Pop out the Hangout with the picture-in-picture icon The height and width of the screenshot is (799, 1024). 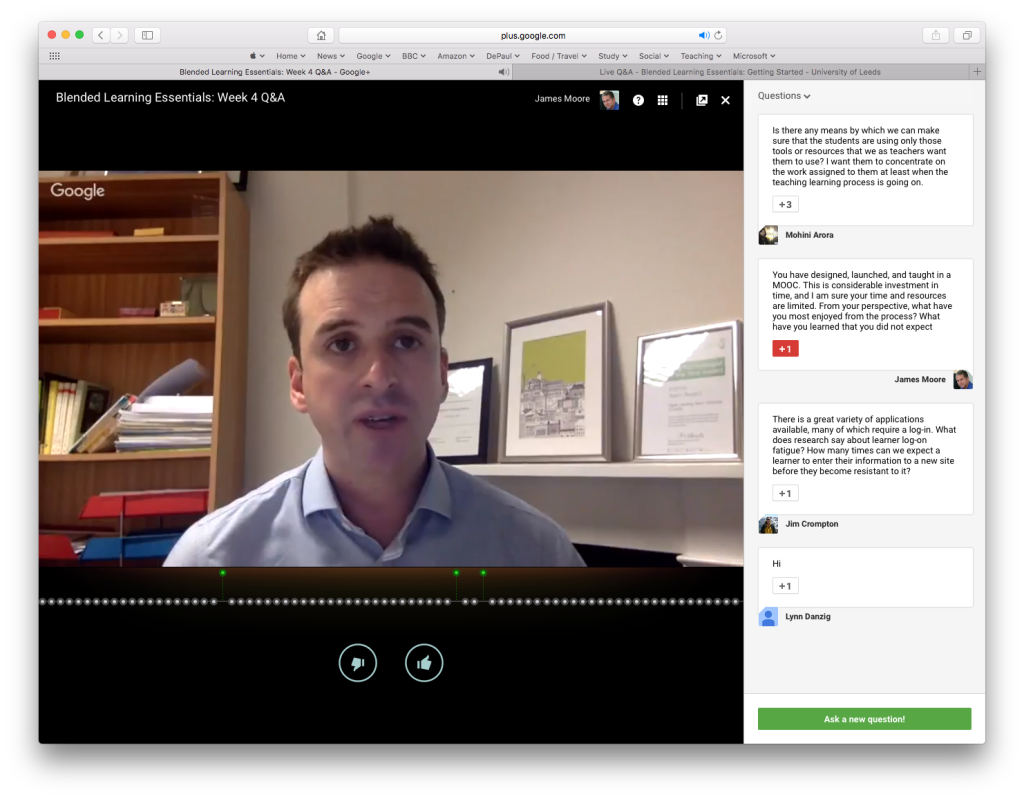point(701,100)
